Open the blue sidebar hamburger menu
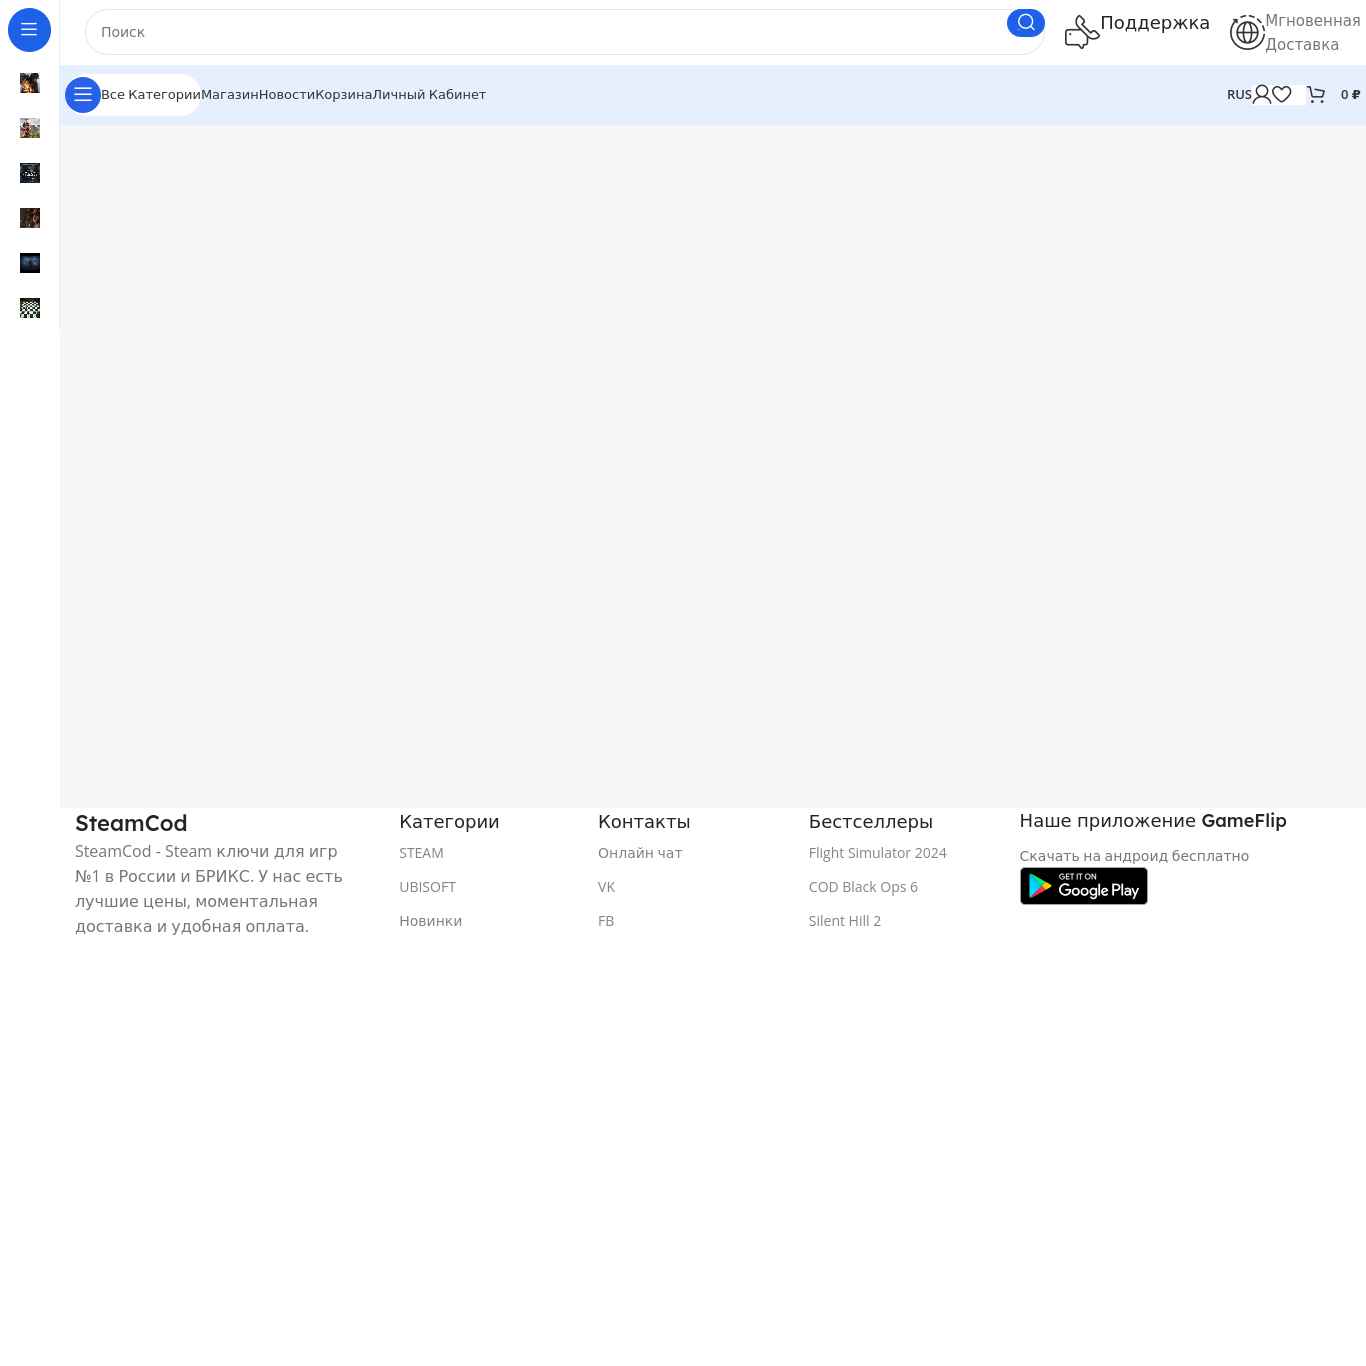This screenshot has width=1366, height=1366. [29, 30]
